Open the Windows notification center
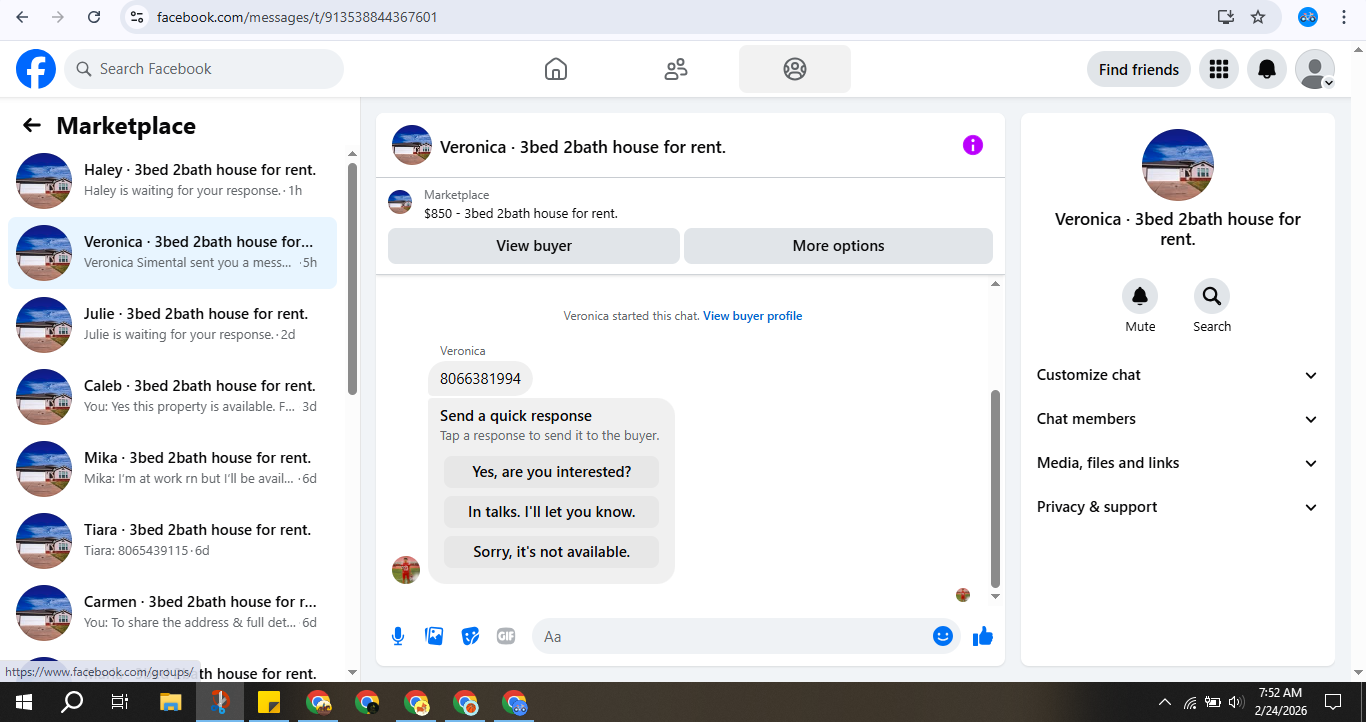Viewport: 1366px width, 722px height. 1333,702
